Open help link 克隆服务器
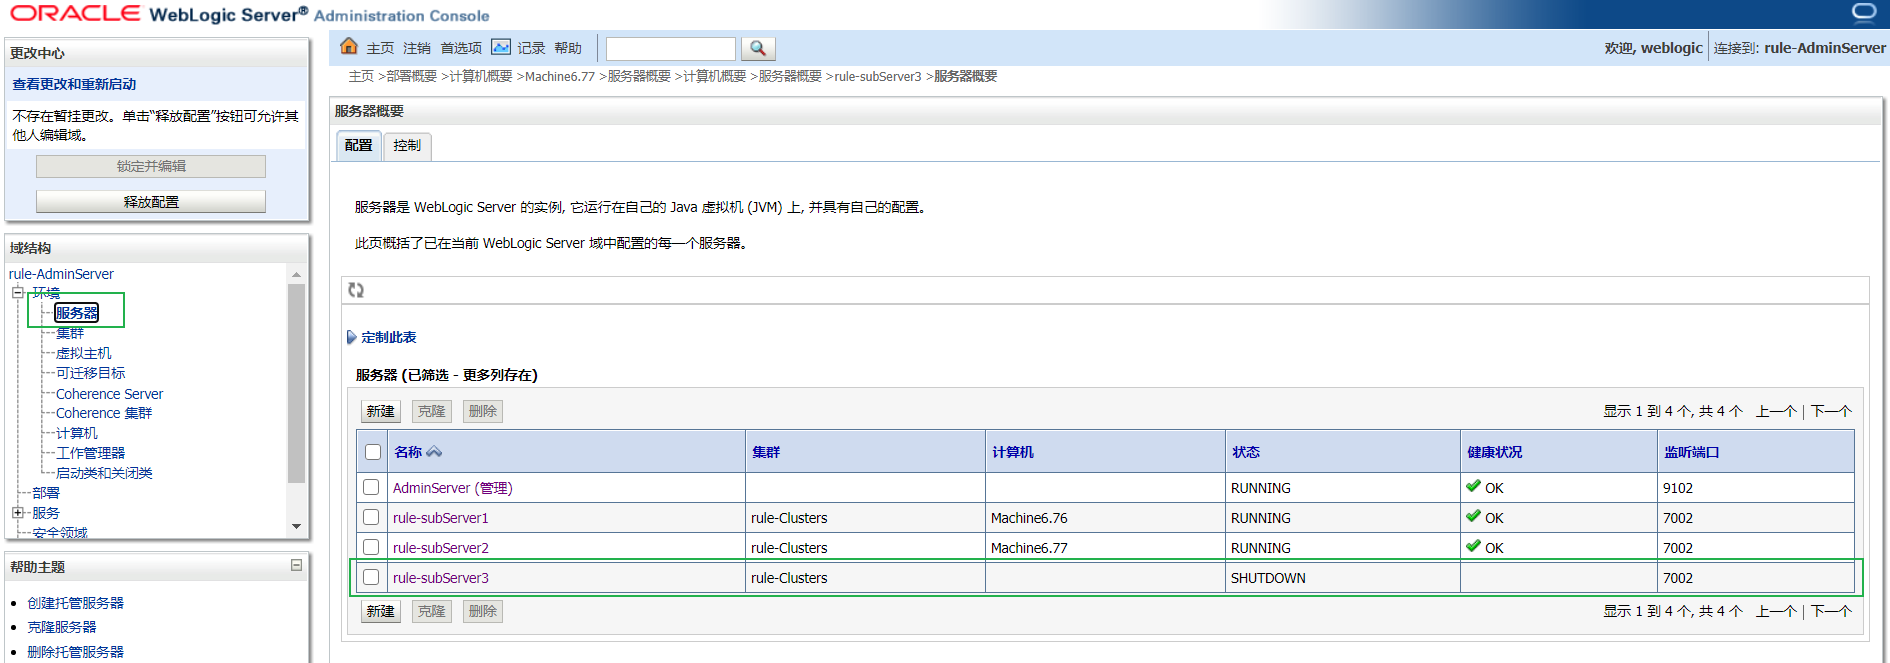This screenshot has width=1890, height=663. pos(62,627)
